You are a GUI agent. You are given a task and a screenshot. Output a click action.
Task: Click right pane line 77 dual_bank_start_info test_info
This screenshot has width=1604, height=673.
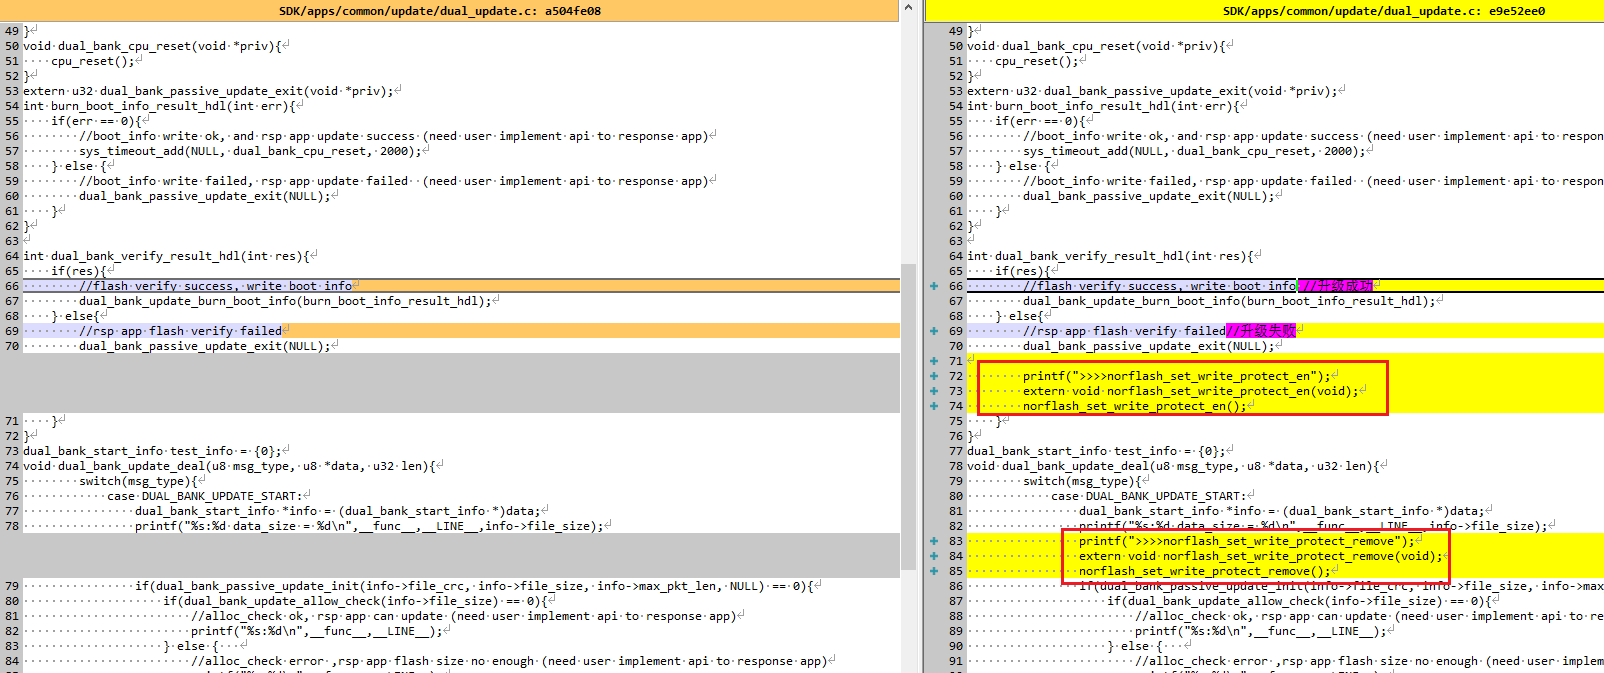pyautogui.click(x=1099, y=451)
